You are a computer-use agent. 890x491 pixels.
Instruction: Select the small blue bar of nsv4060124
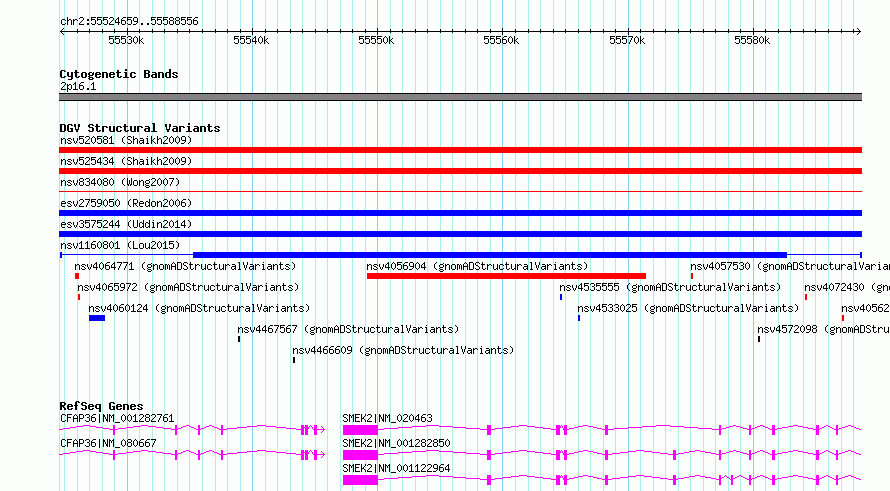coord(97,318)
